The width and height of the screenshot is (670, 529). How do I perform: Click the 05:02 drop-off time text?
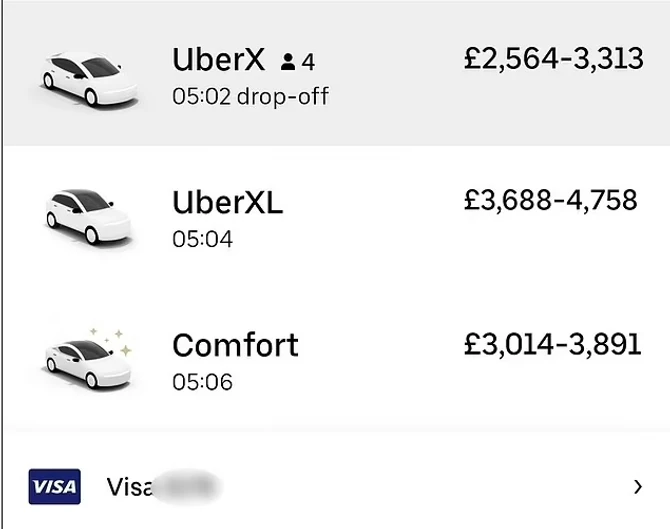250,97
